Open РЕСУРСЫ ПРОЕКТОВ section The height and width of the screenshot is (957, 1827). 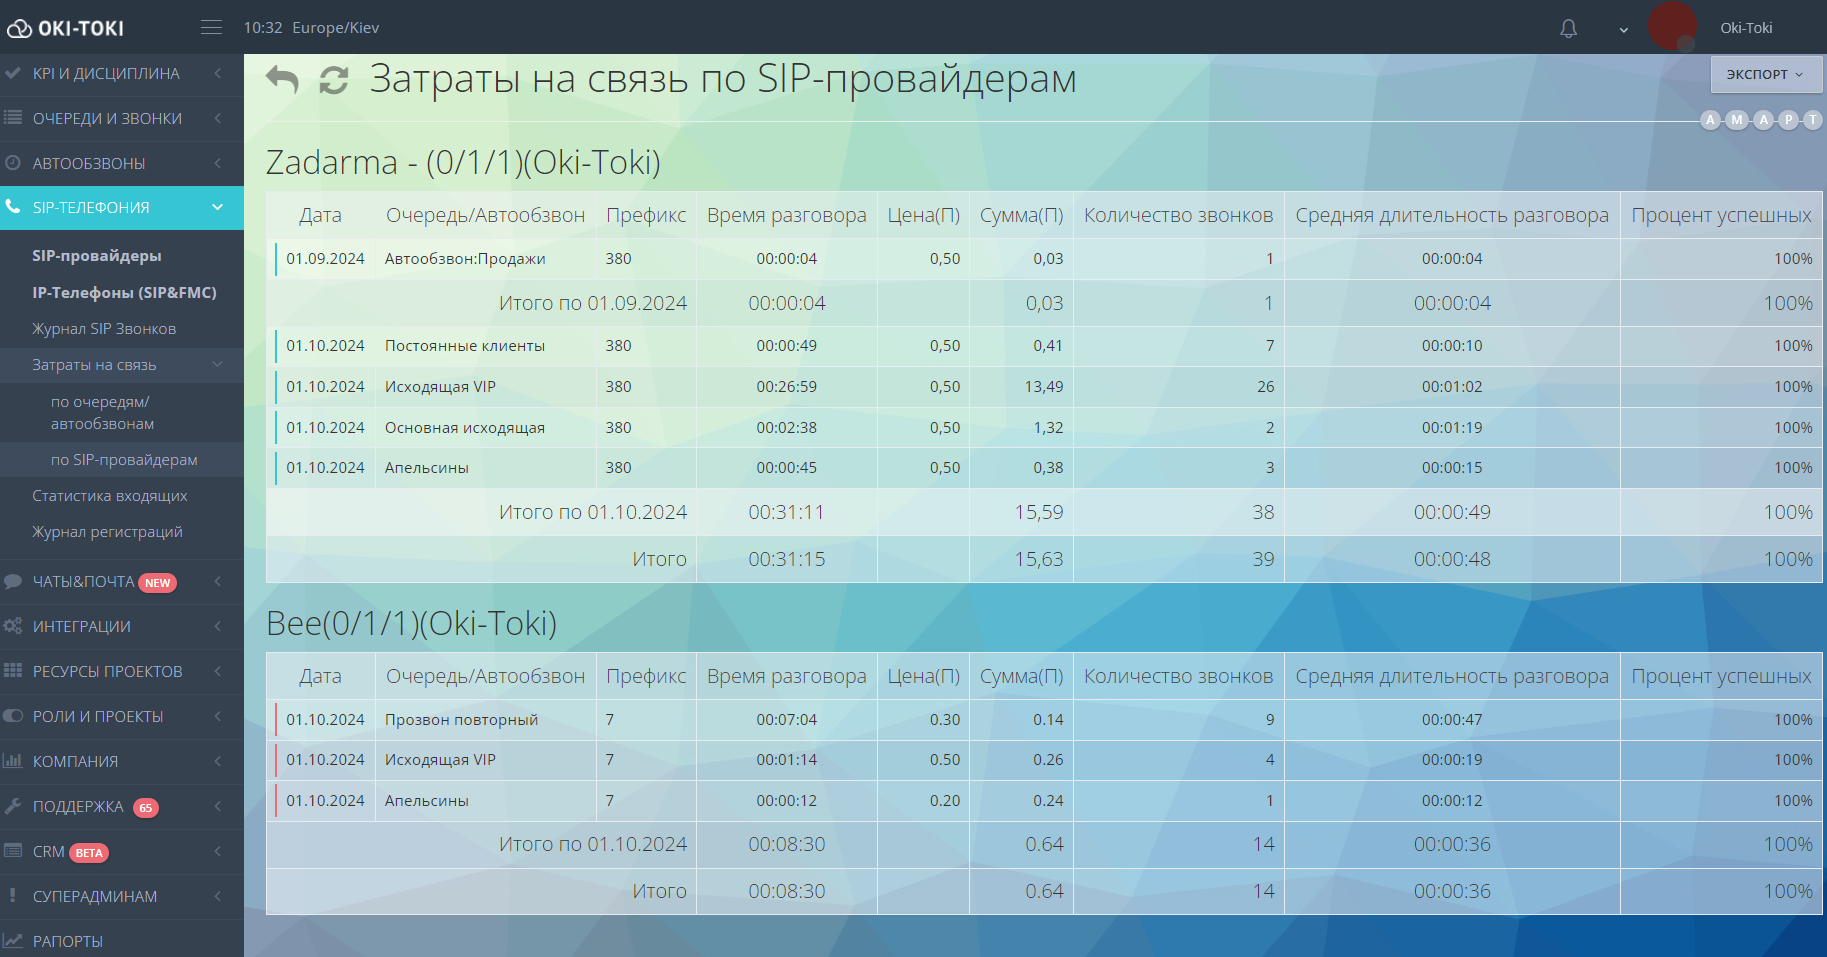(x=122, y=672)
